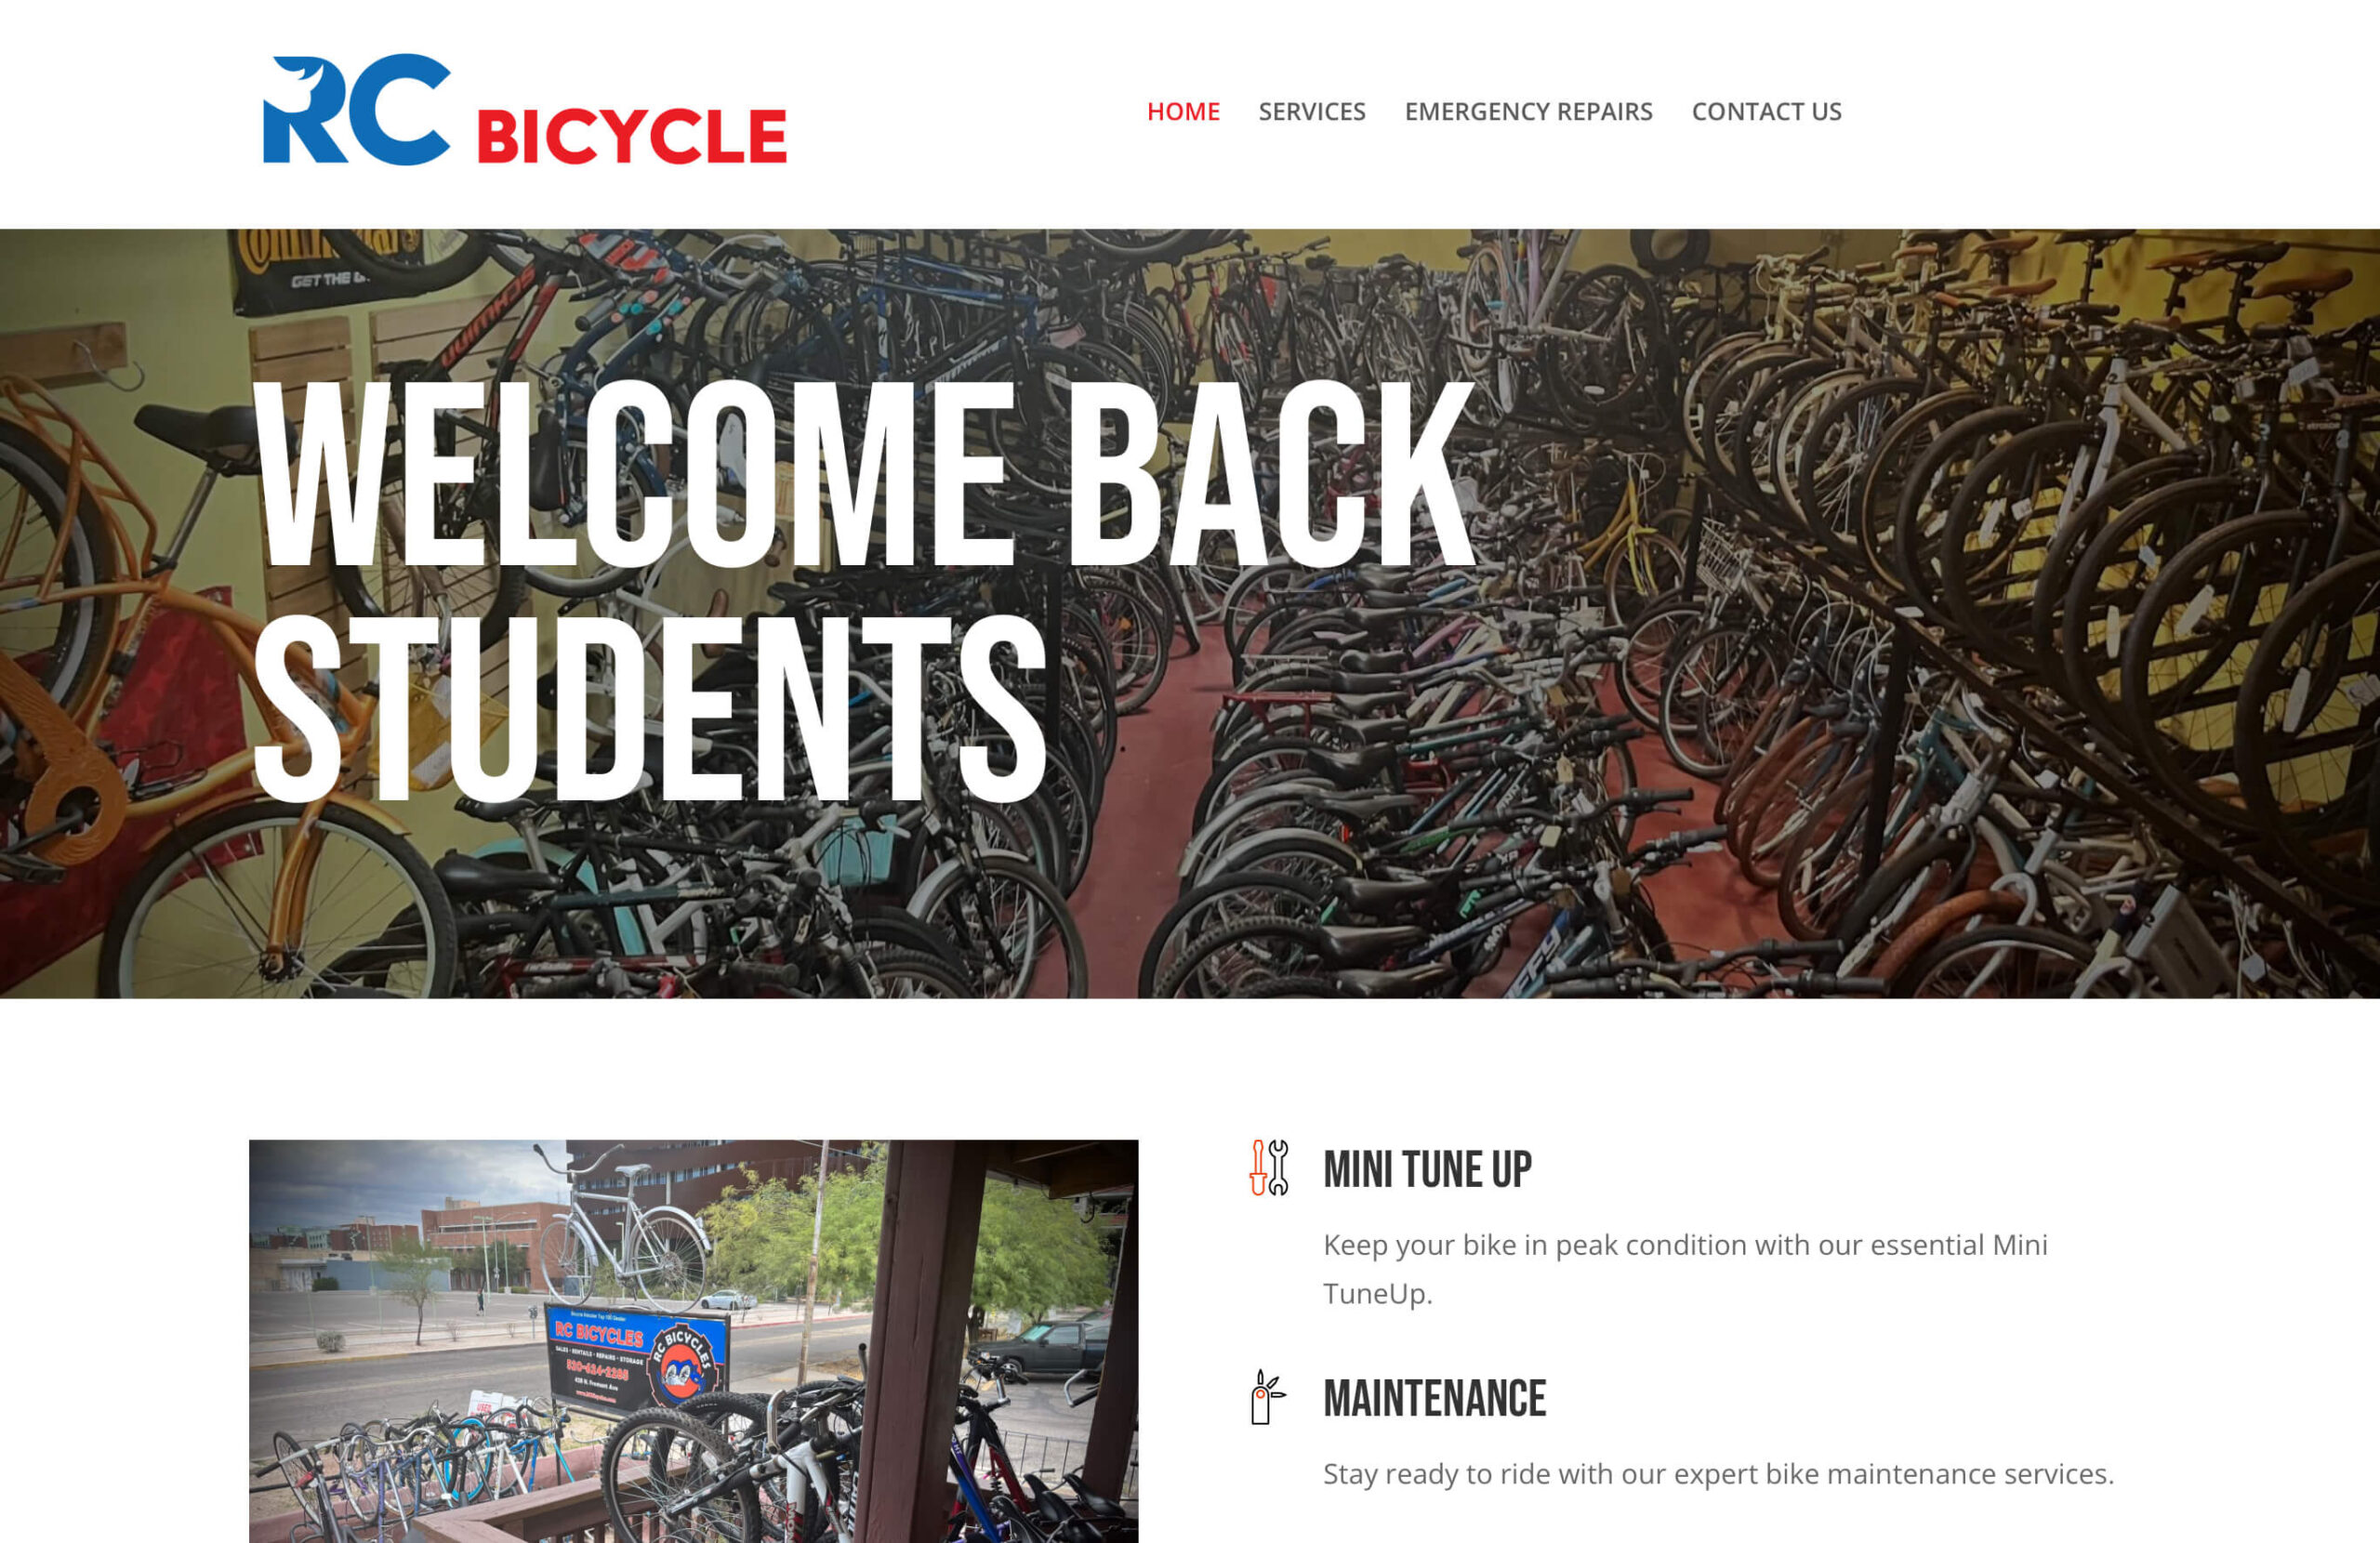Click the word STUDENTS in the banner
This screenshot has width=2380, height=1543.
[x=649, y=708]
